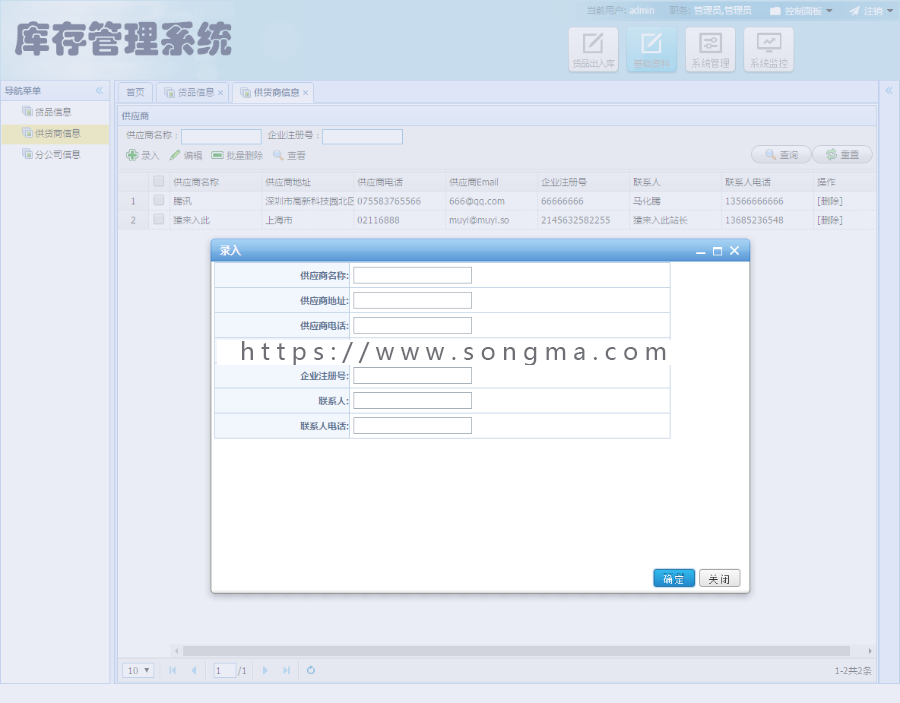Check the row checkbox for 腾讯

(159, 200)
